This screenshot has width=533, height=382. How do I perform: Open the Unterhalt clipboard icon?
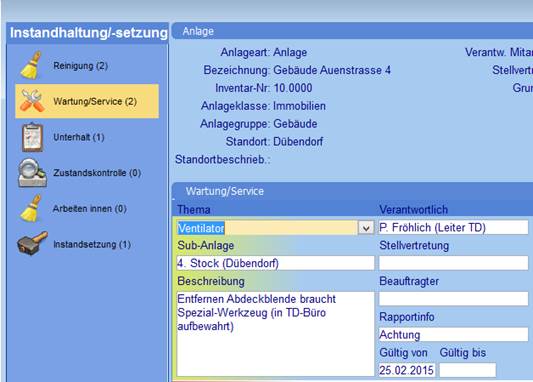(33, 137)
